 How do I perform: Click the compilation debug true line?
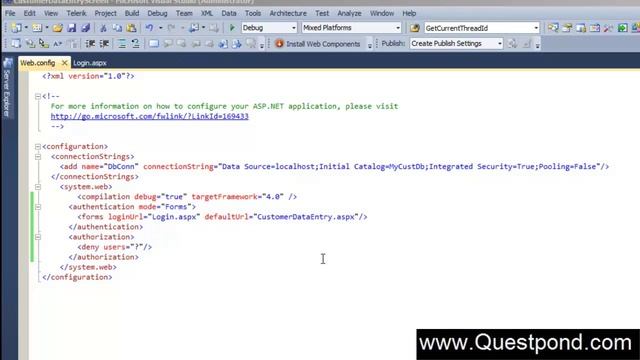[x=187, y=197]
